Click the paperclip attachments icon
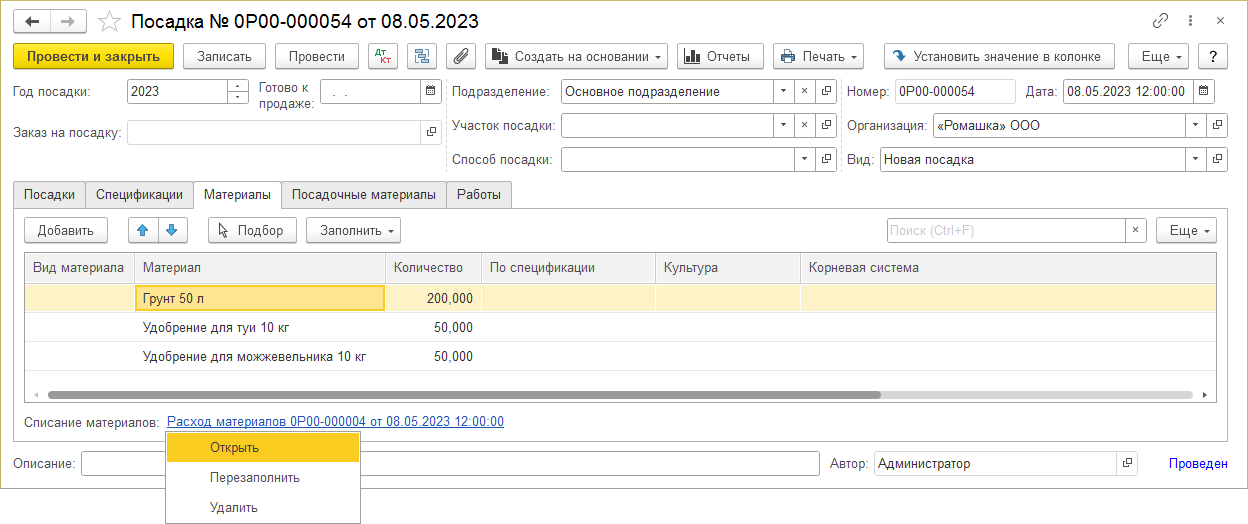Screen dimensions: 1248x524 click(460, 57)
